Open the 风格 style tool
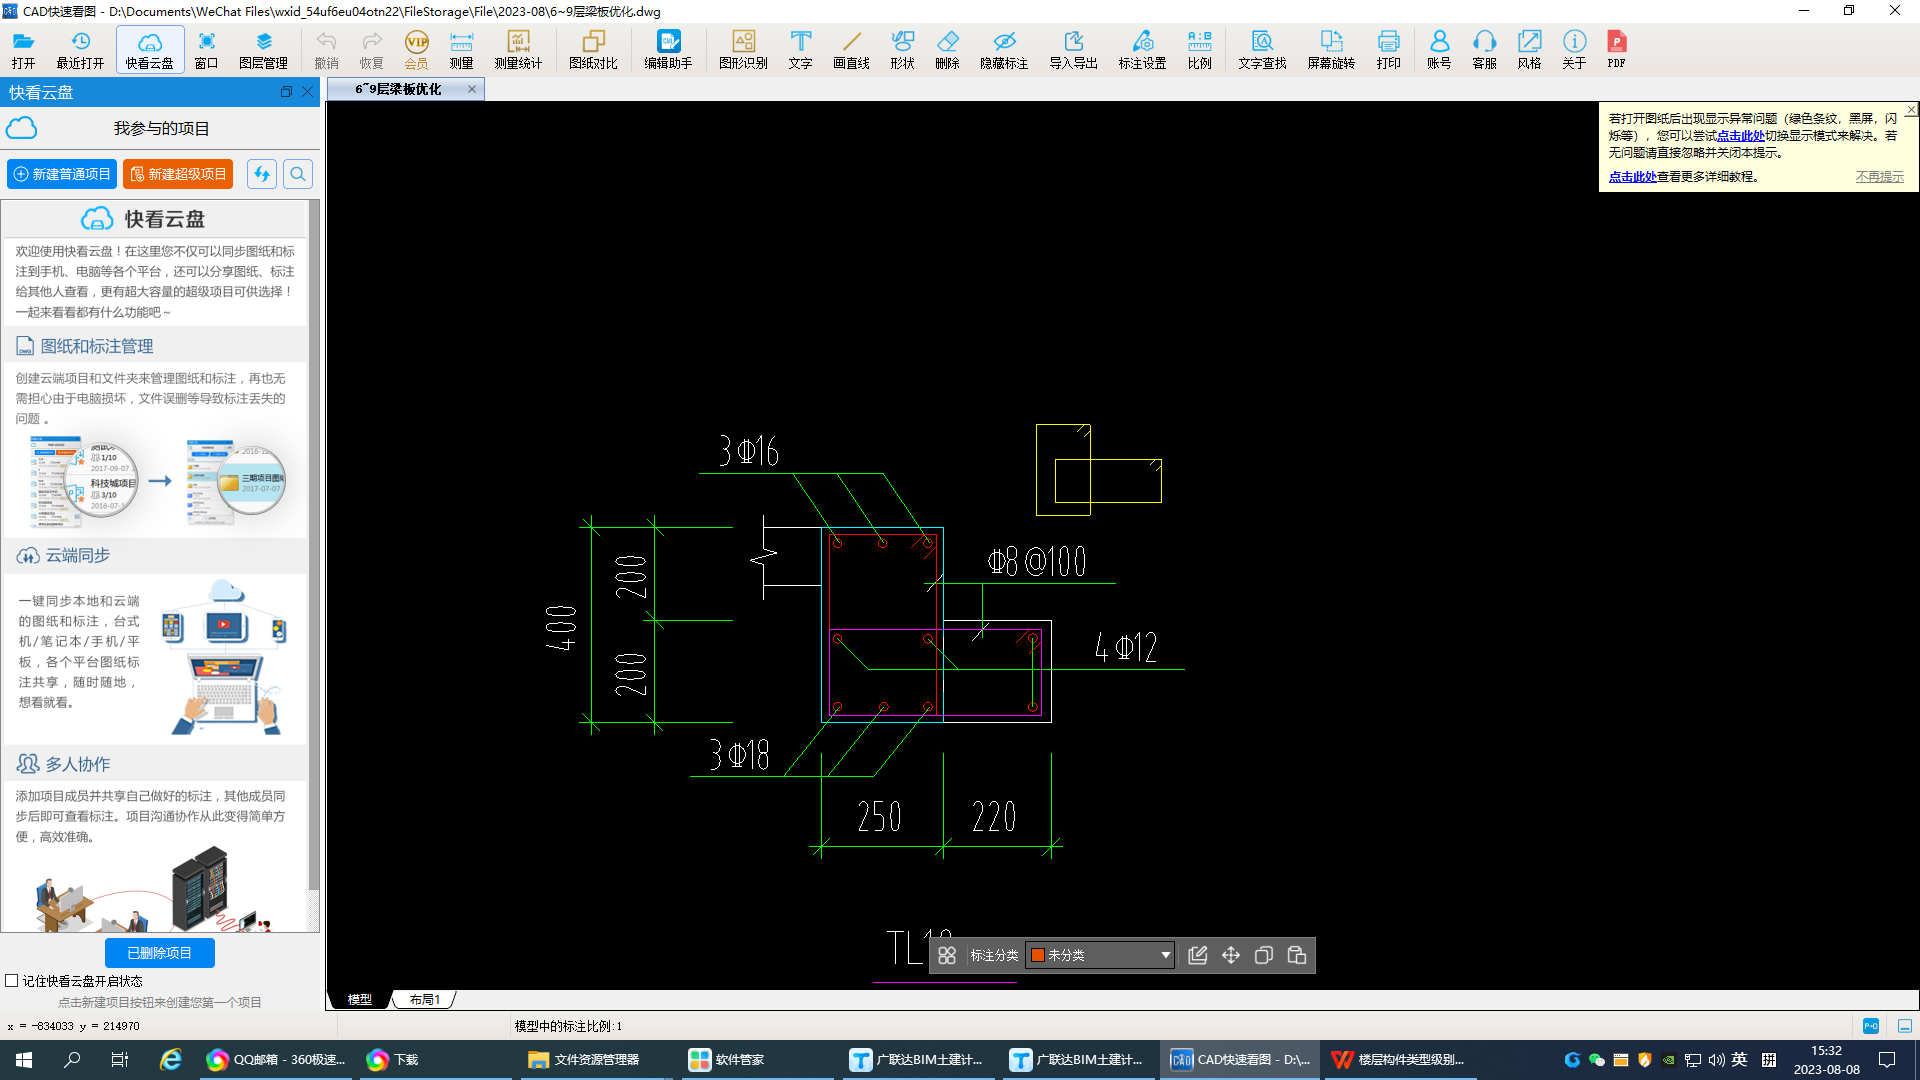Image resolution: width=1920 pixels, height=1080 pixels. (x=1529, y=49)
